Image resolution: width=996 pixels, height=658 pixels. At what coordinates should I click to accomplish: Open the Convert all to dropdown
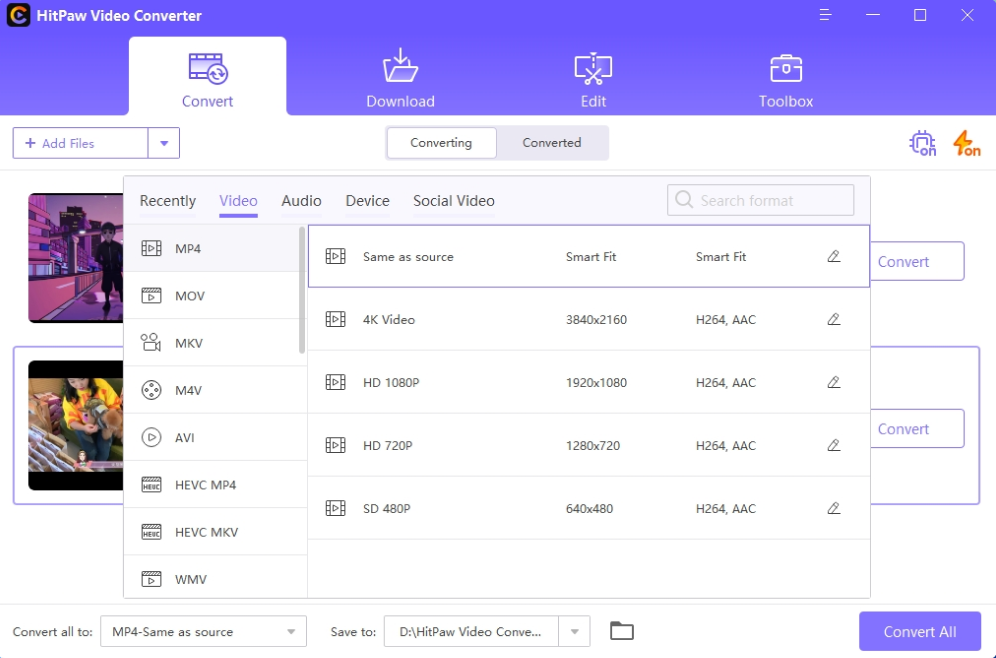pos(203,631)
